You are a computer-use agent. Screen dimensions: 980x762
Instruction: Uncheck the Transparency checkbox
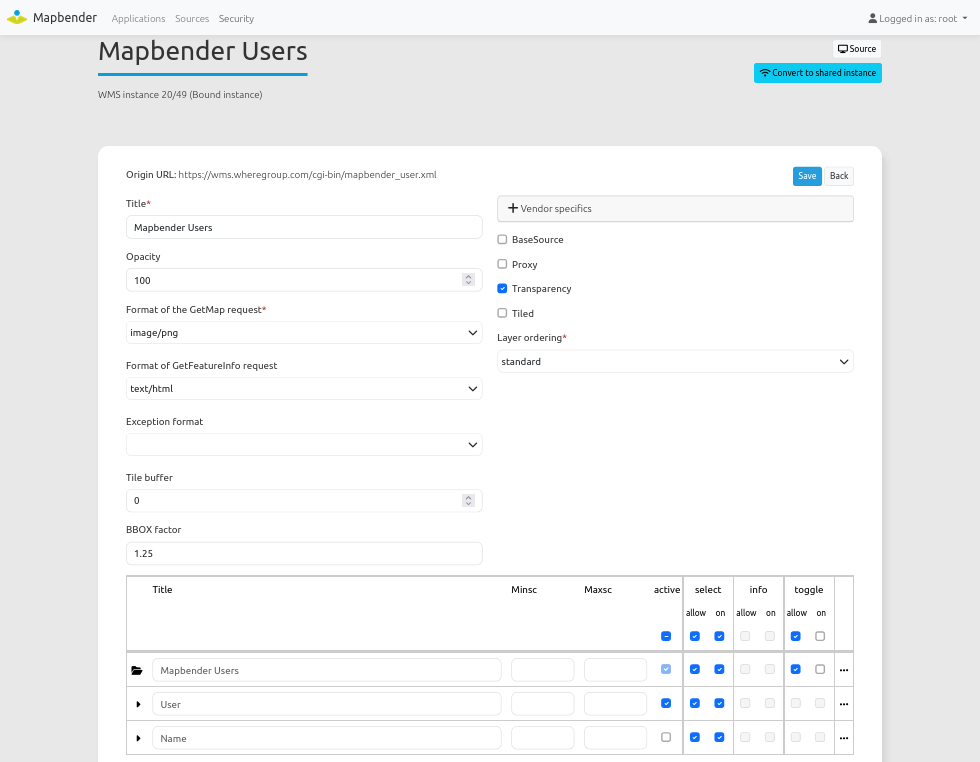[502, 288]
